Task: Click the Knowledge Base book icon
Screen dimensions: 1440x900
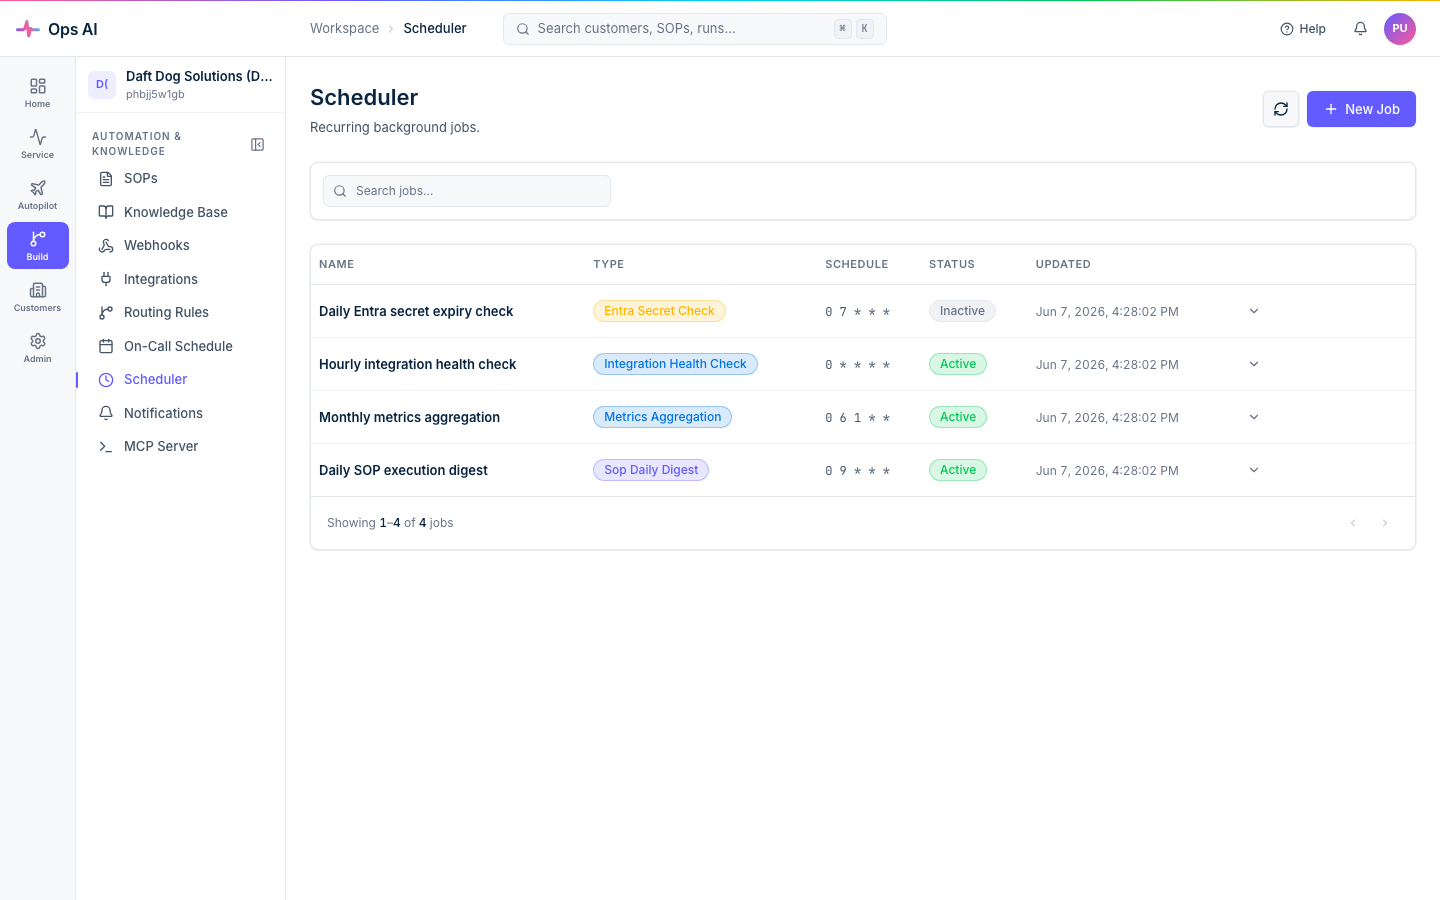Action: click(x=106, y=212)
